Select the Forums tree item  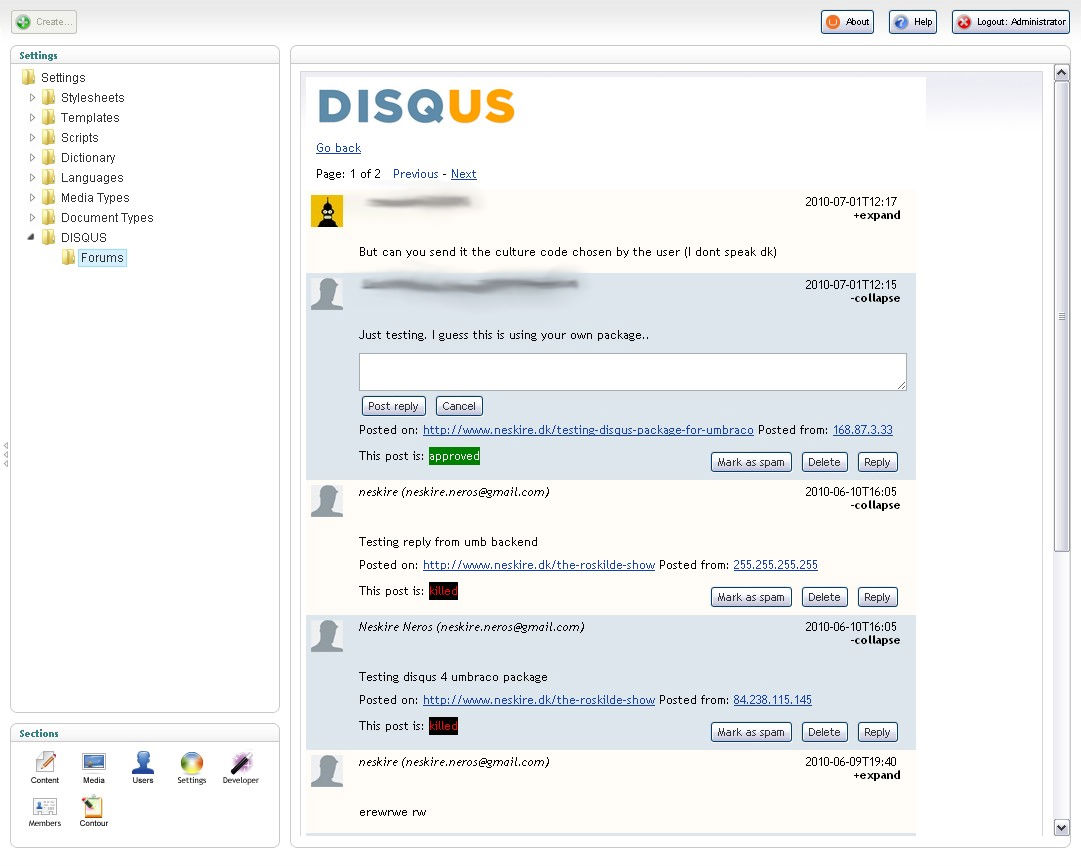pos(102,257)
